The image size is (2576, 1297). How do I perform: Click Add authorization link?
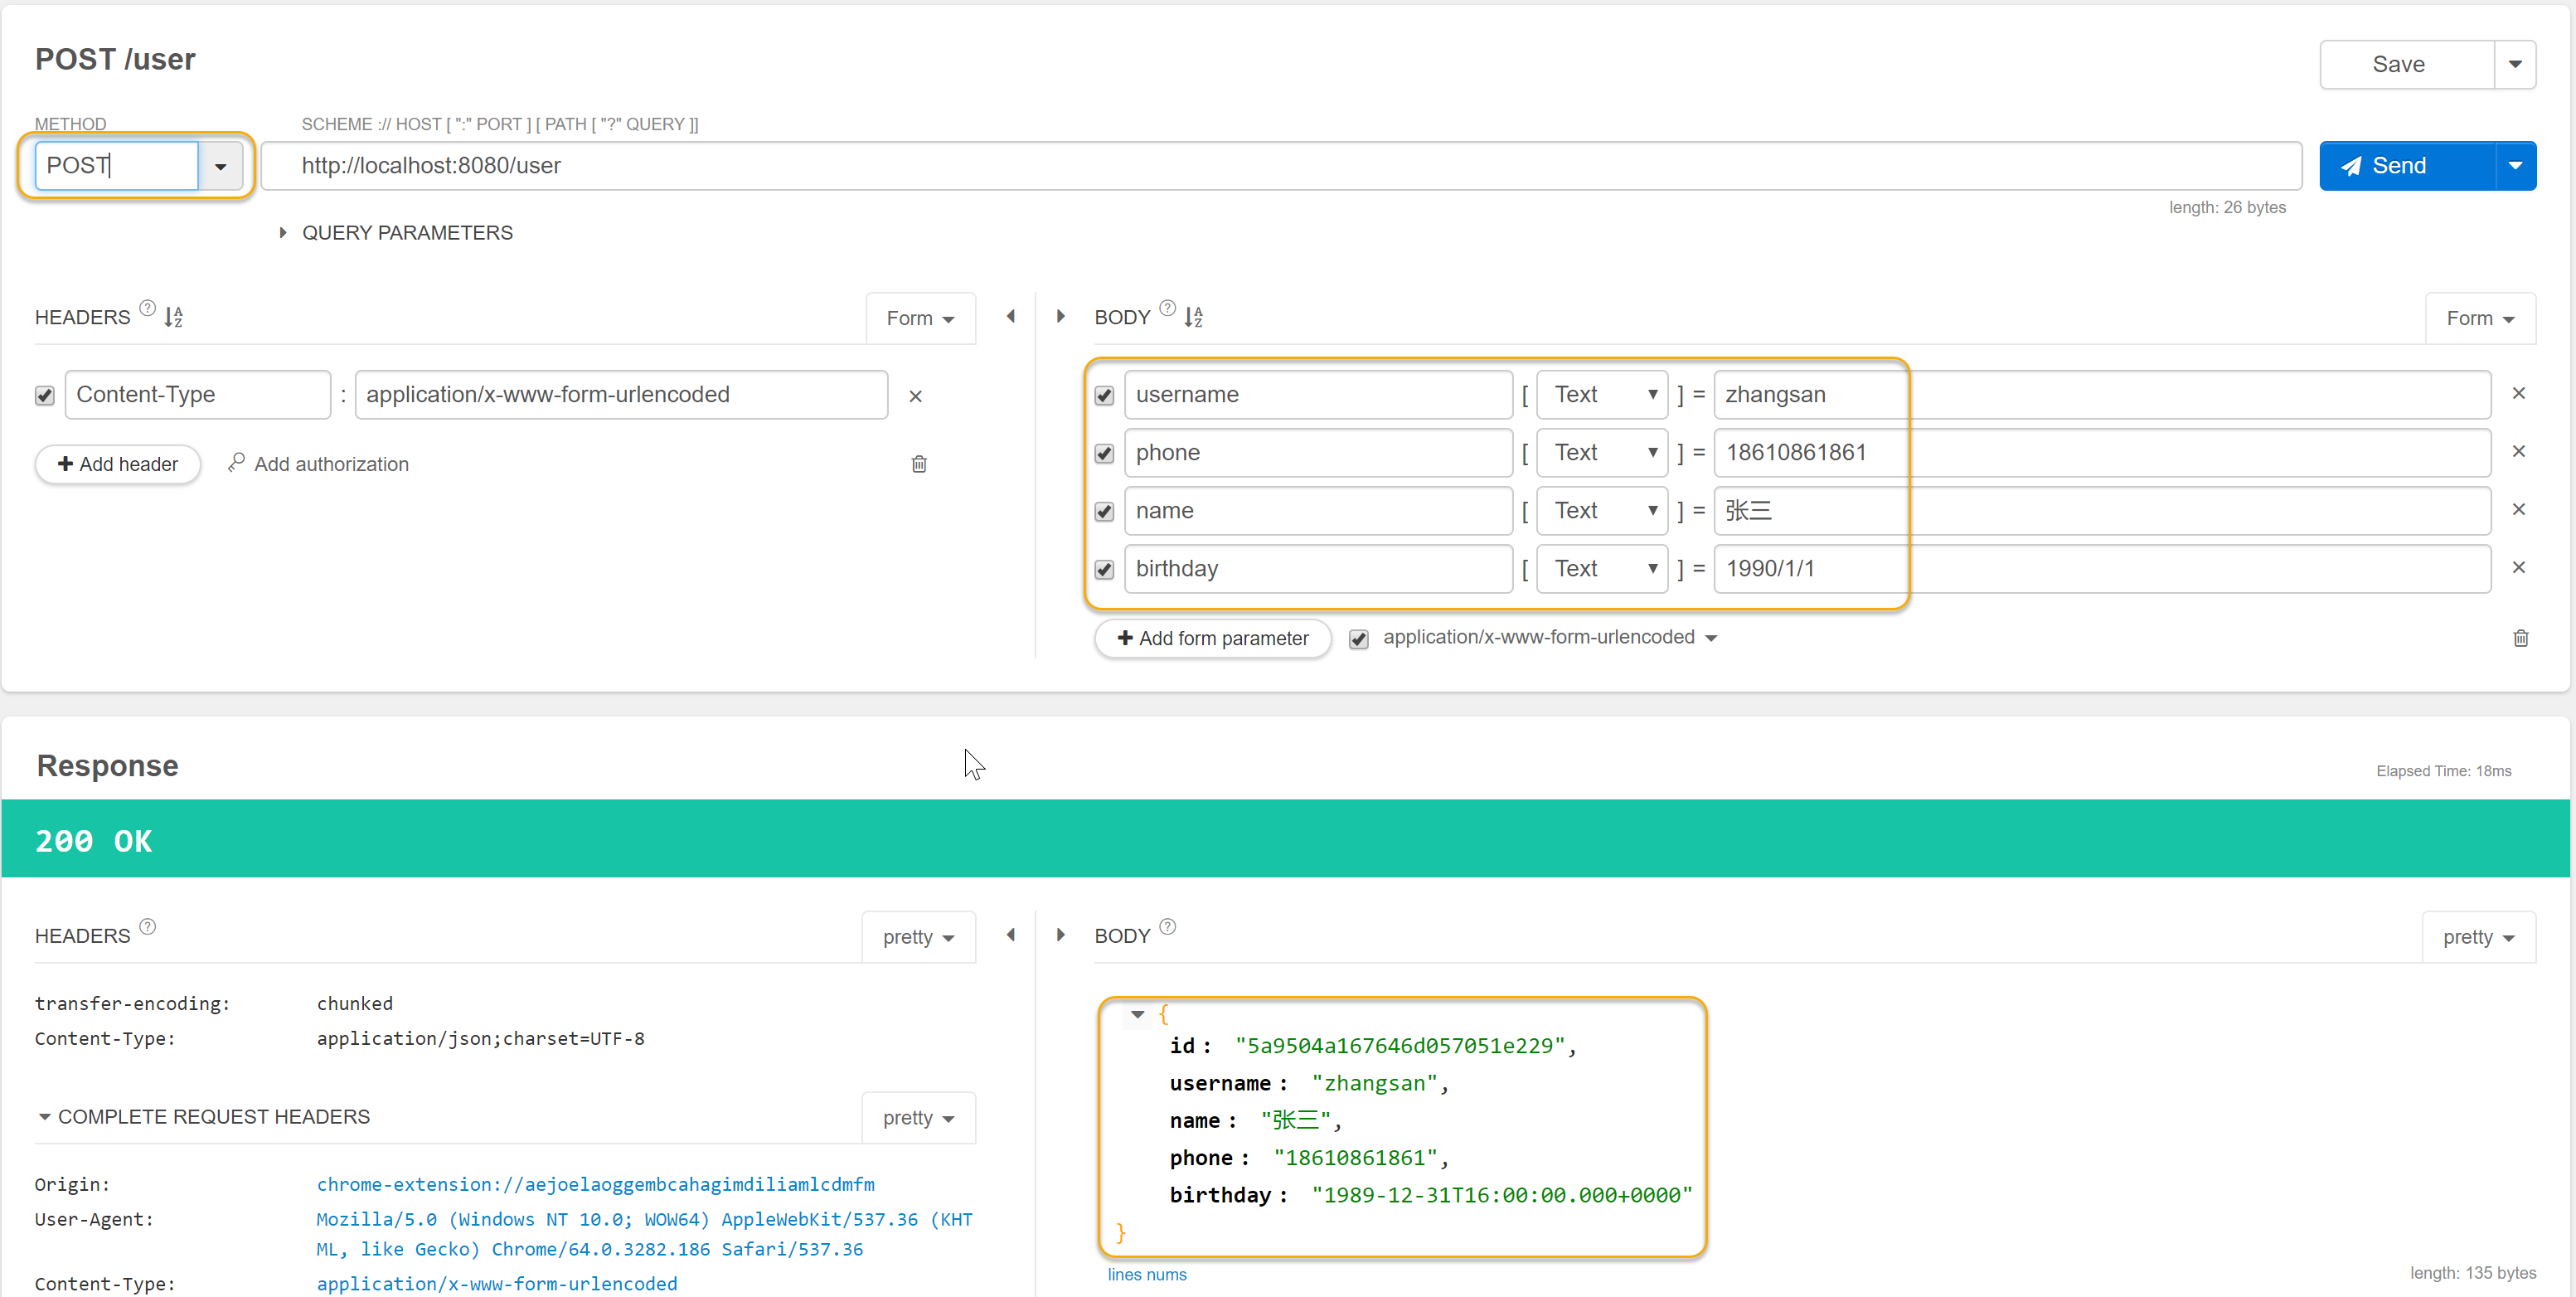click(331, 464)
